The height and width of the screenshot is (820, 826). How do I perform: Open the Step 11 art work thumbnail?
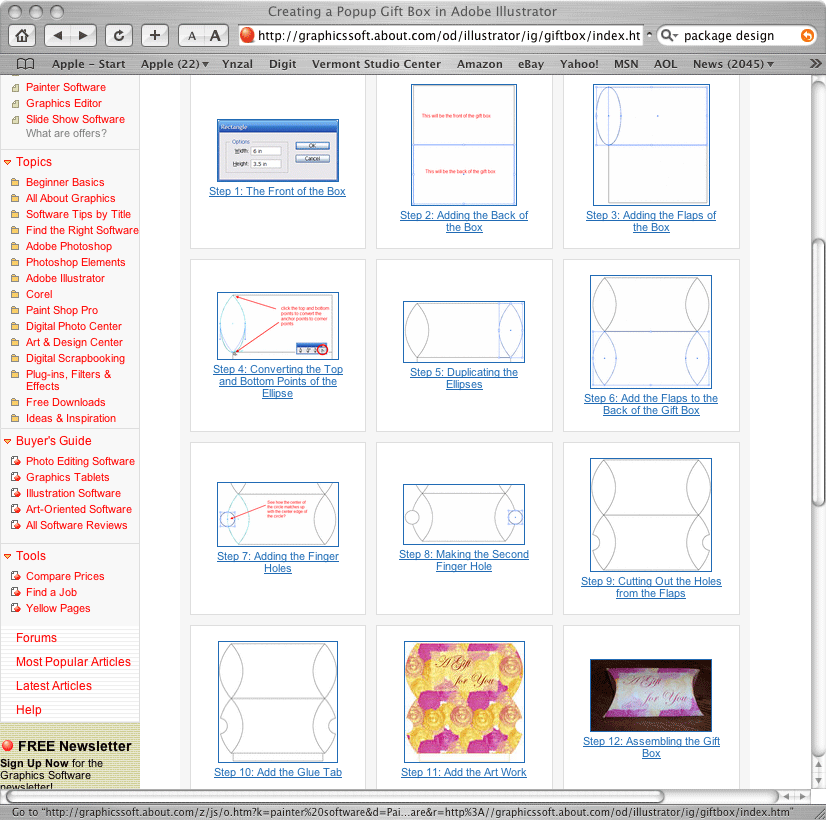point(464,702)
